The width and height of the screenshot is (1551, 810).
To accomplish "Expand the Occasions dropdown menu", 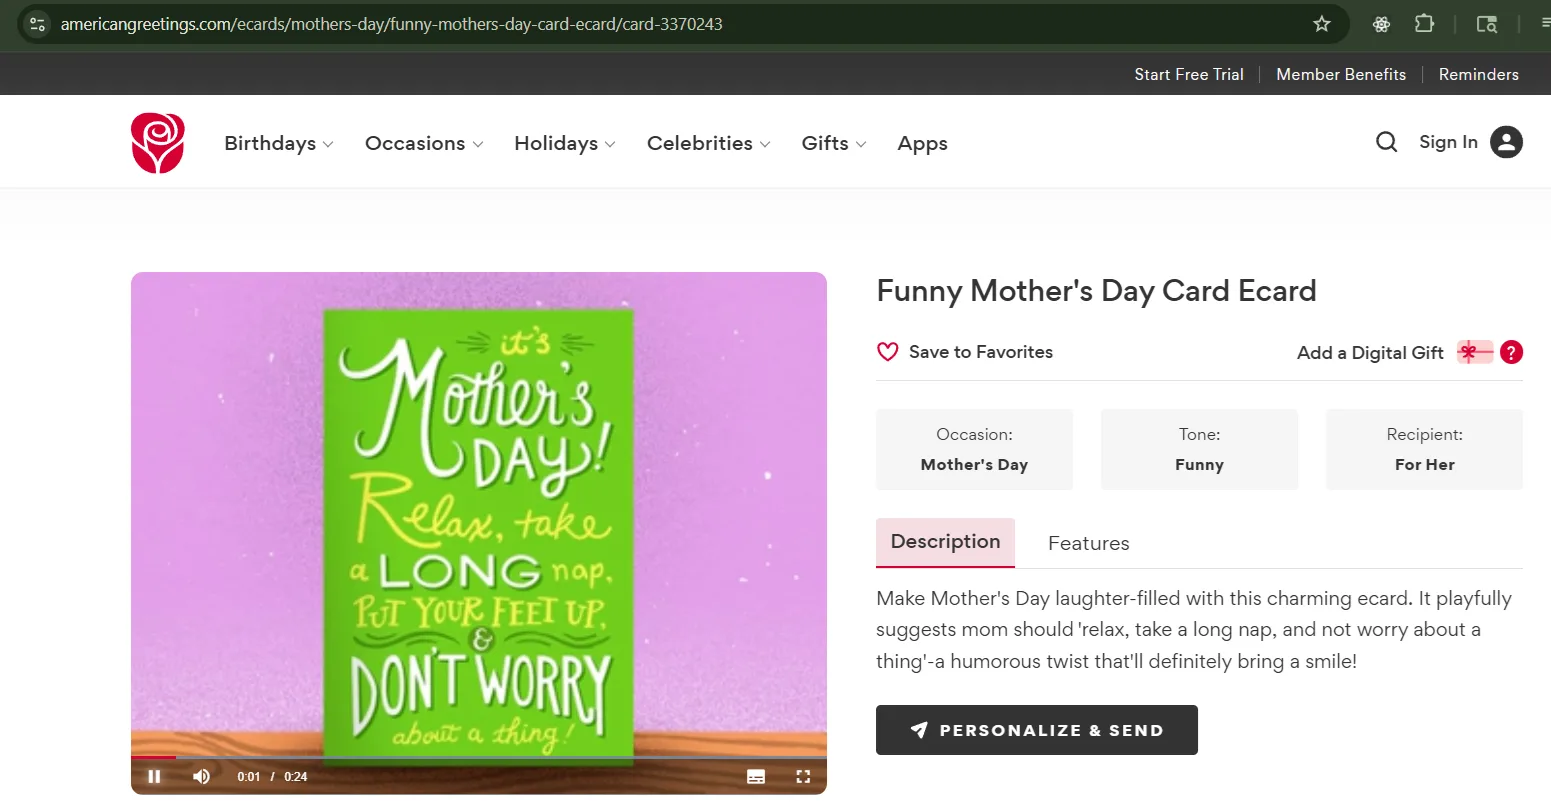I will click(x=424, y=143).
